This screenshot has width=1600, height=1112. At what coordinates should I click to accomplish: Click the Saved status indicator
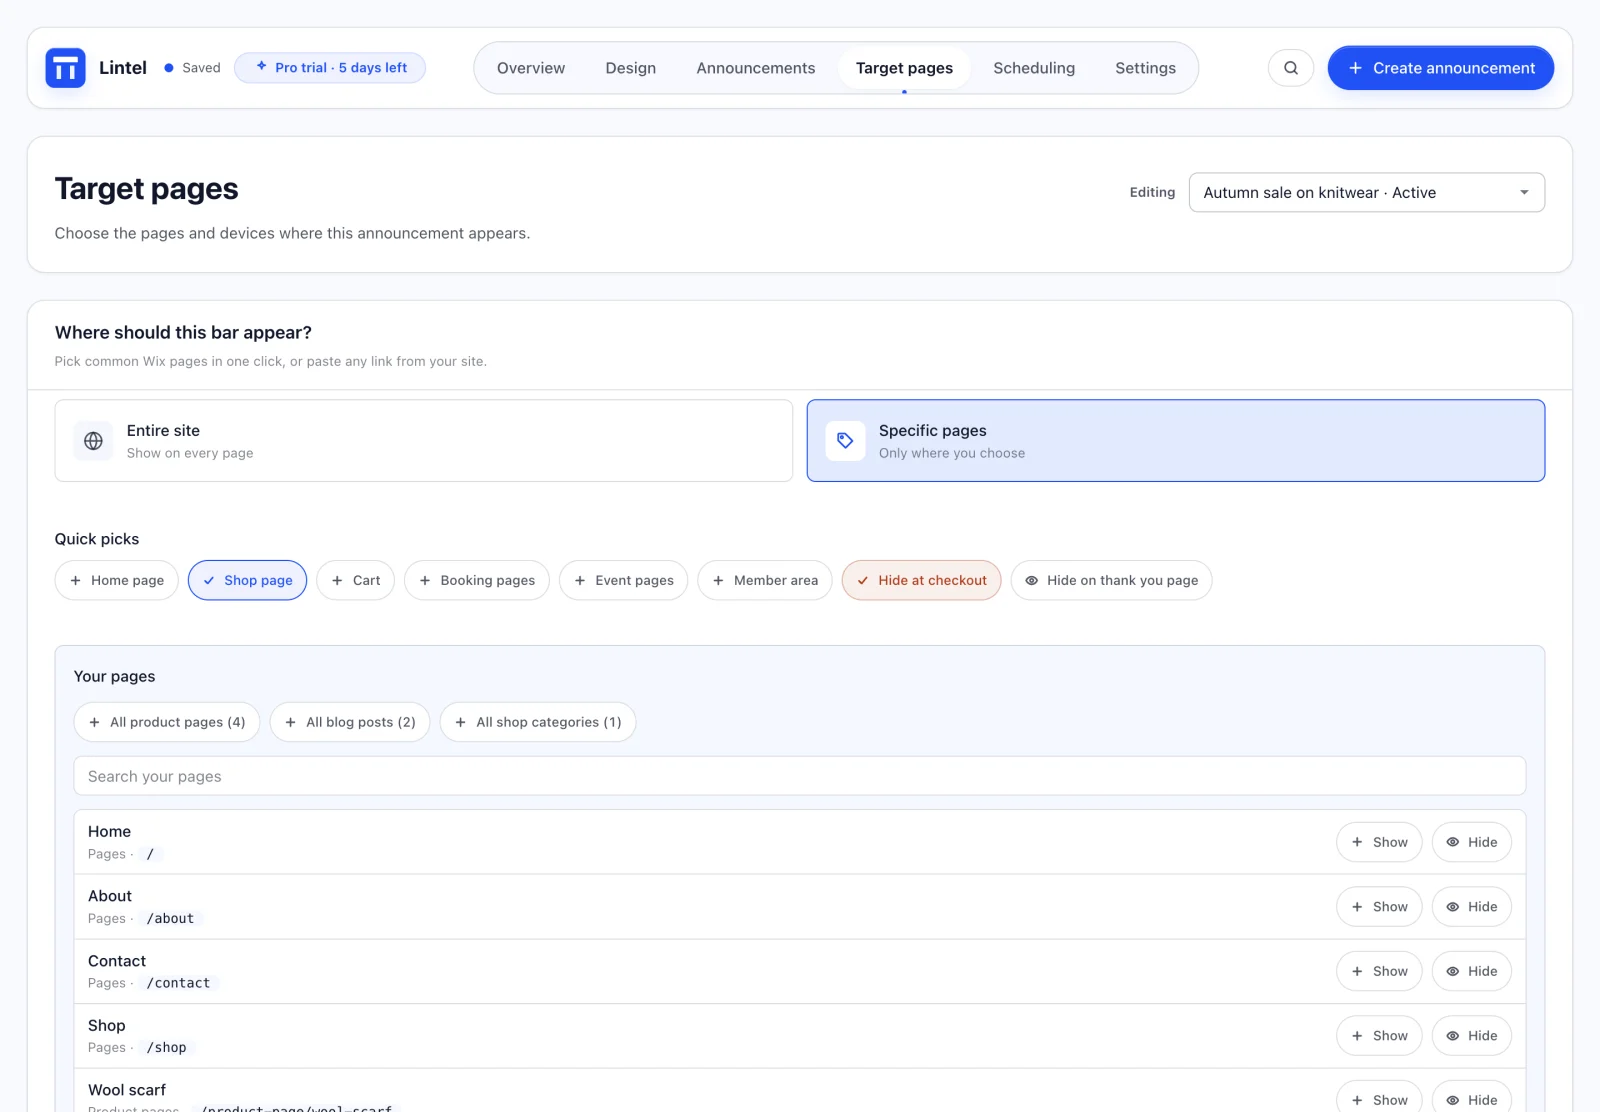pos(192,68)
